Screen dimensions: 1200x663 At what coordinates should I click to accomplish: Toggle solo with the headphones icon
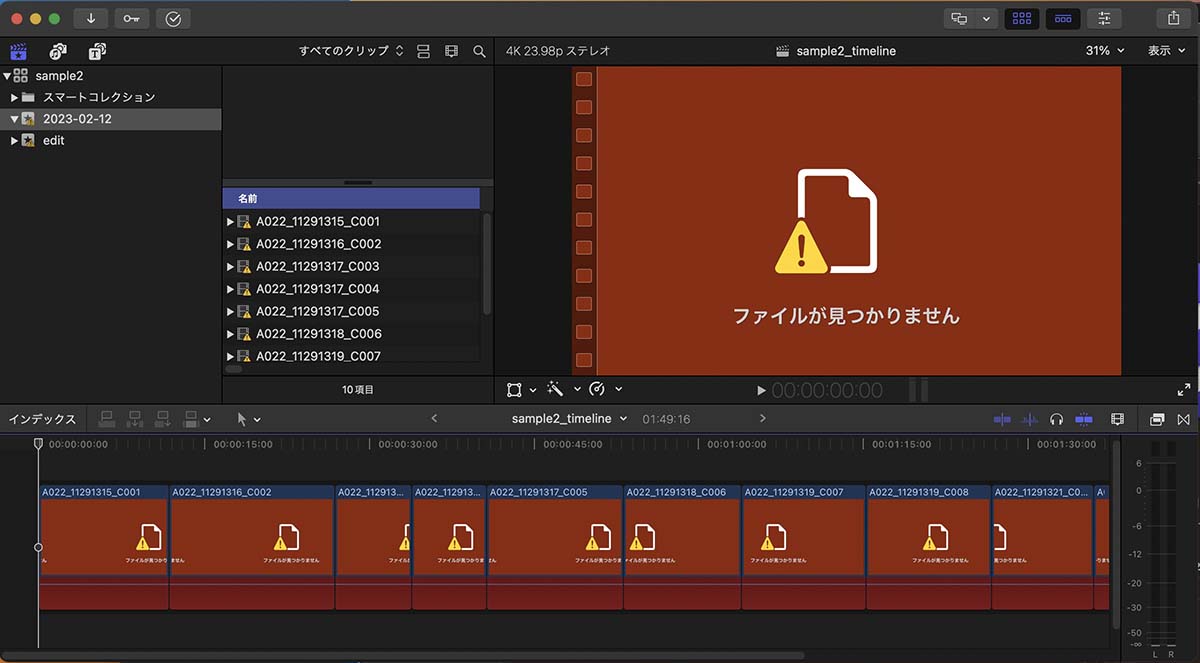1057,419
